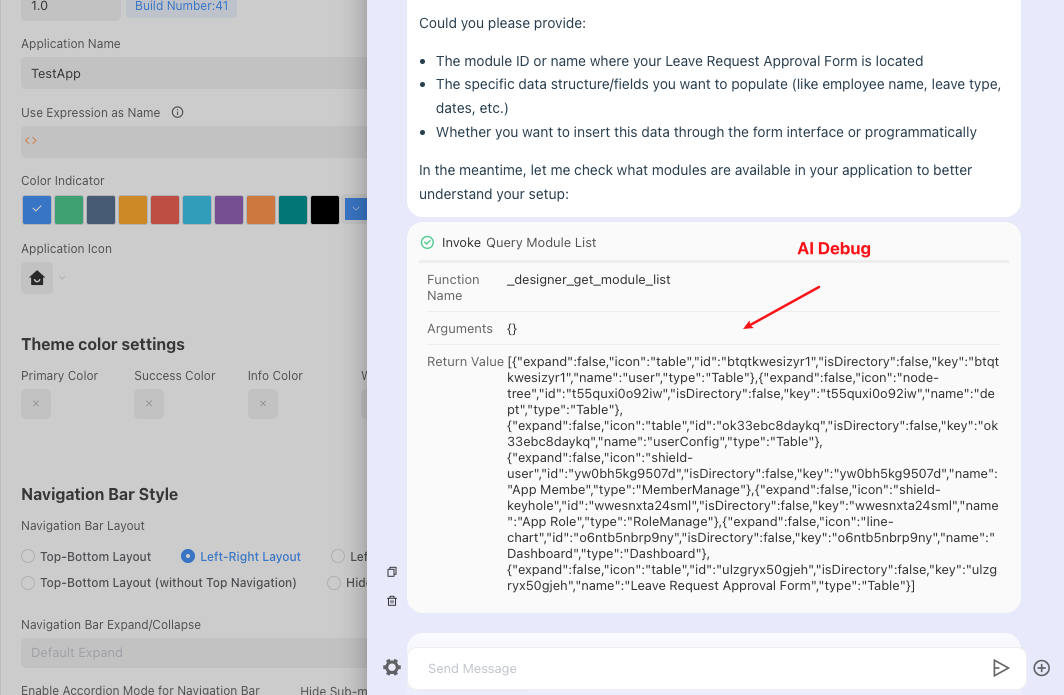The width and height of the screenshot is (1064, 695).
Task: Click the Build Number:41 badge
Action: tap(181, 6)
